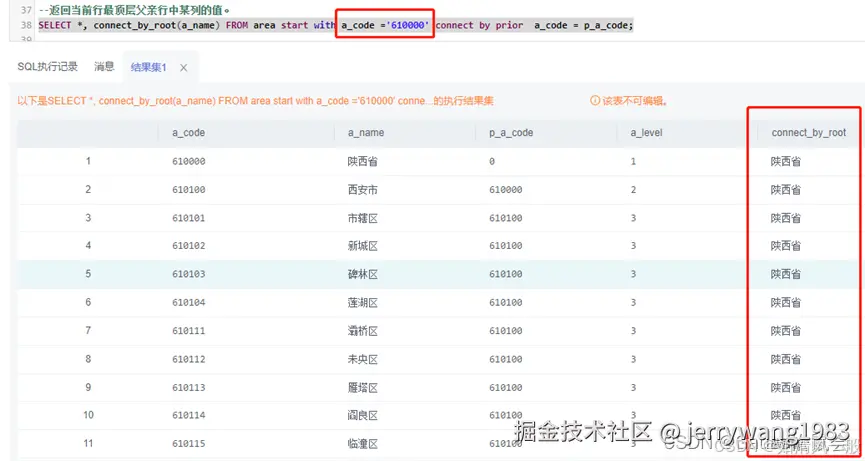
Task: Select row number 11
Action: pyautogui.click(x=88, y=444)
